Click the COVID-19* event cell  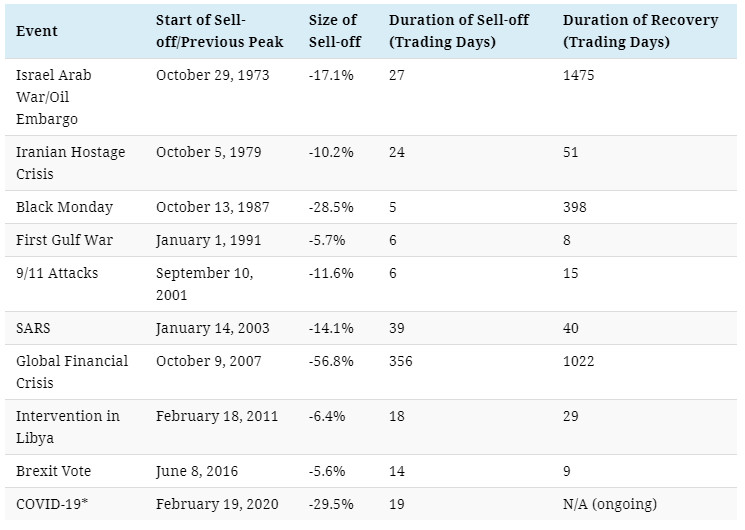point(53,504)
